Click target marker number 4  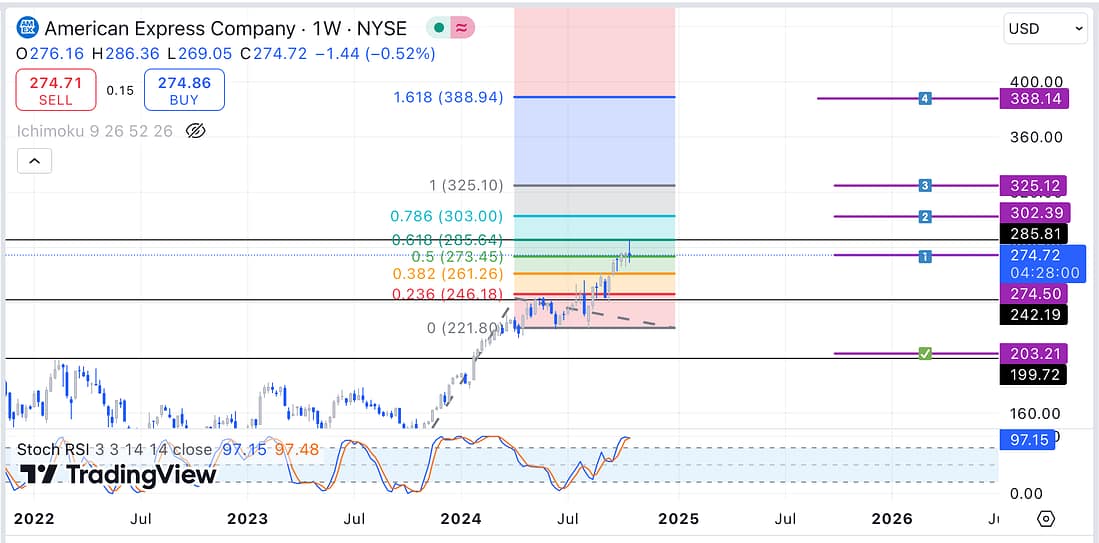pyautogui.click(x=925, y=98)
